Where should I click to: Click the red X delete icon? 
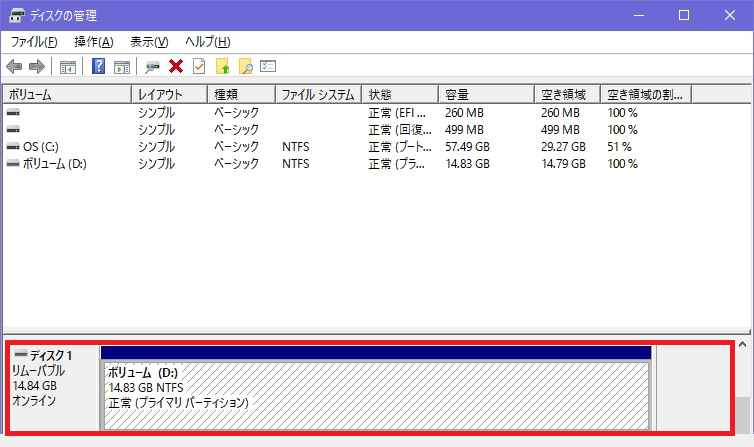176,67
